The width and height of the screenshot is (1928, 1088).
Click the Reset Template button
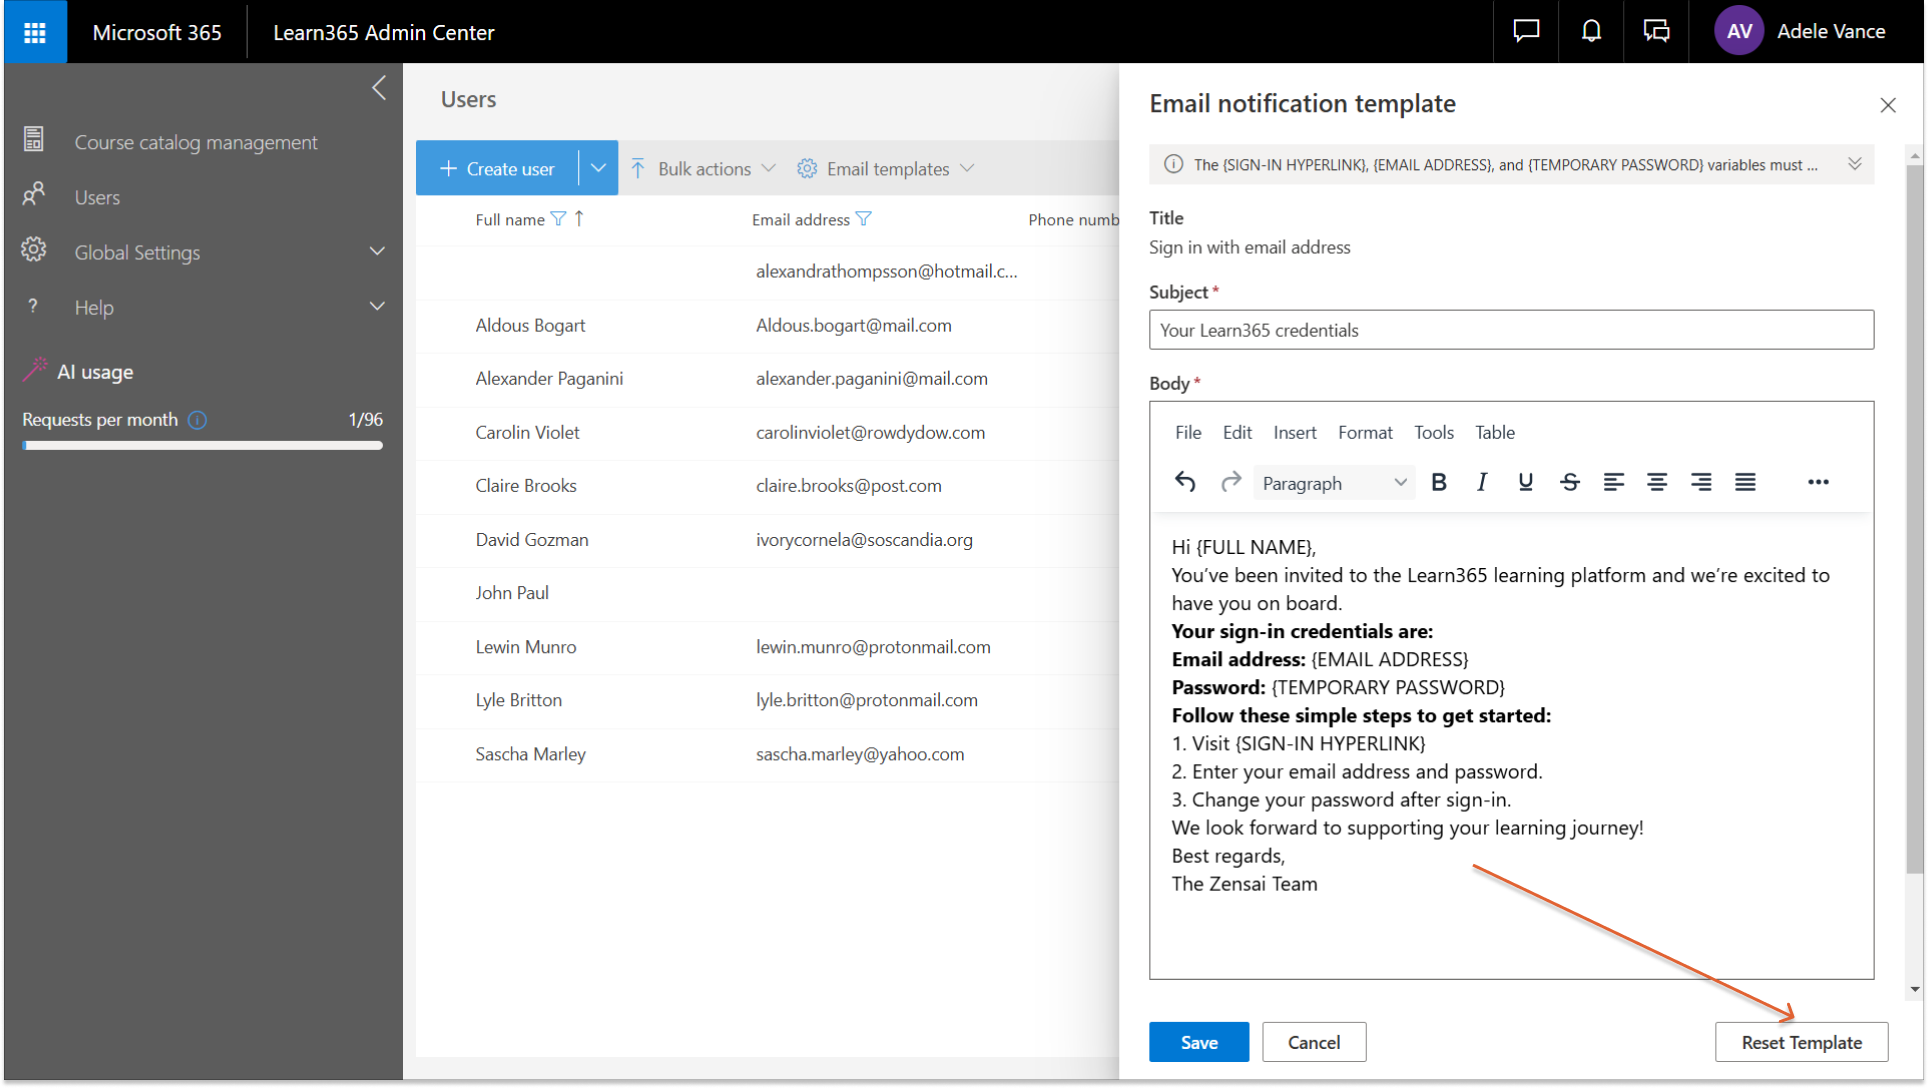(1801, 1042)
